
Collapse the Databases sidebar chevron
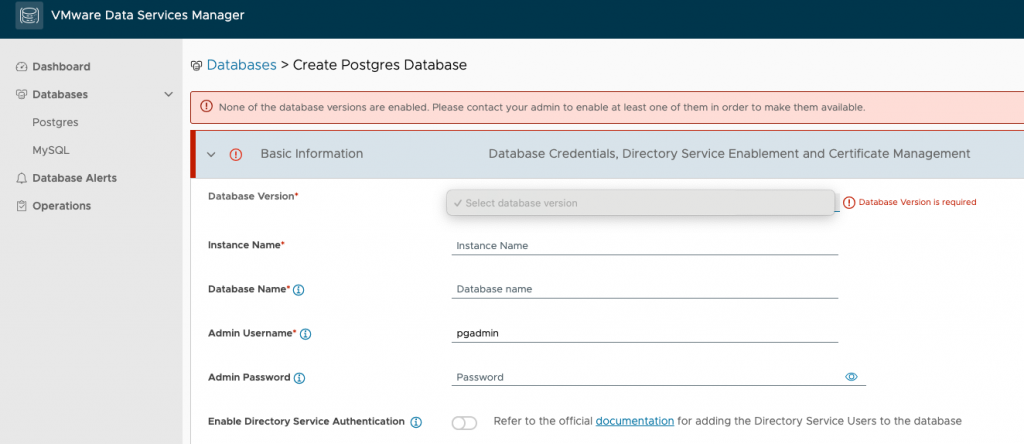tap(168, 95)
